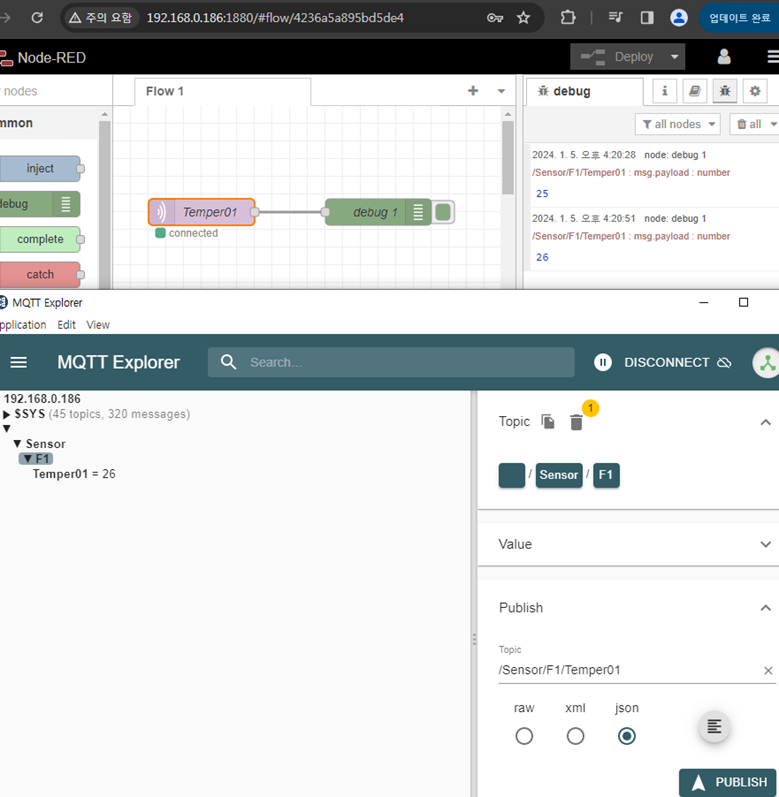Image resolution: width=779 pixels, height=797 pixels.
Task: Open the media control icon in the browser toolbar
Action: pyautogui.click(x=615, y=18)
